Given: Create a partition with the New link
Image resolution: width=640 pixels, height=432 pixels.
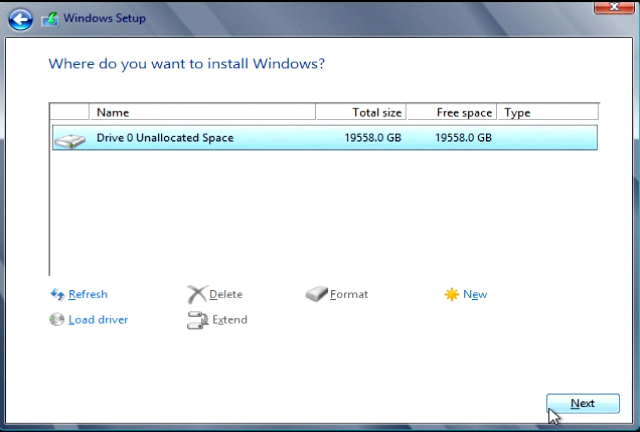Looking at the screenshot, I should click(x=475, y=294).
